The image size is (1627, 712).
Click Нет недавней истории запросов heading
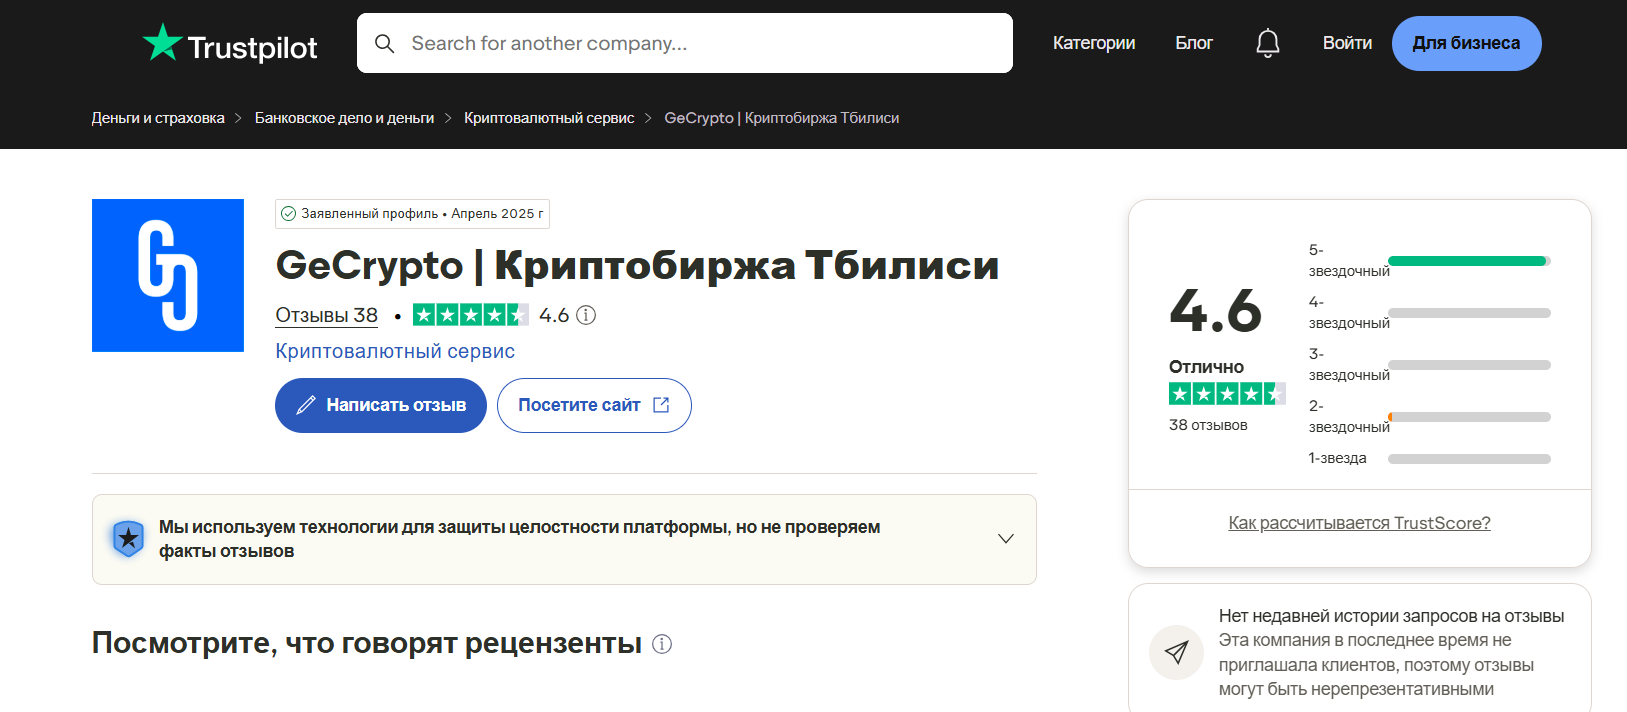point(1391,616)
